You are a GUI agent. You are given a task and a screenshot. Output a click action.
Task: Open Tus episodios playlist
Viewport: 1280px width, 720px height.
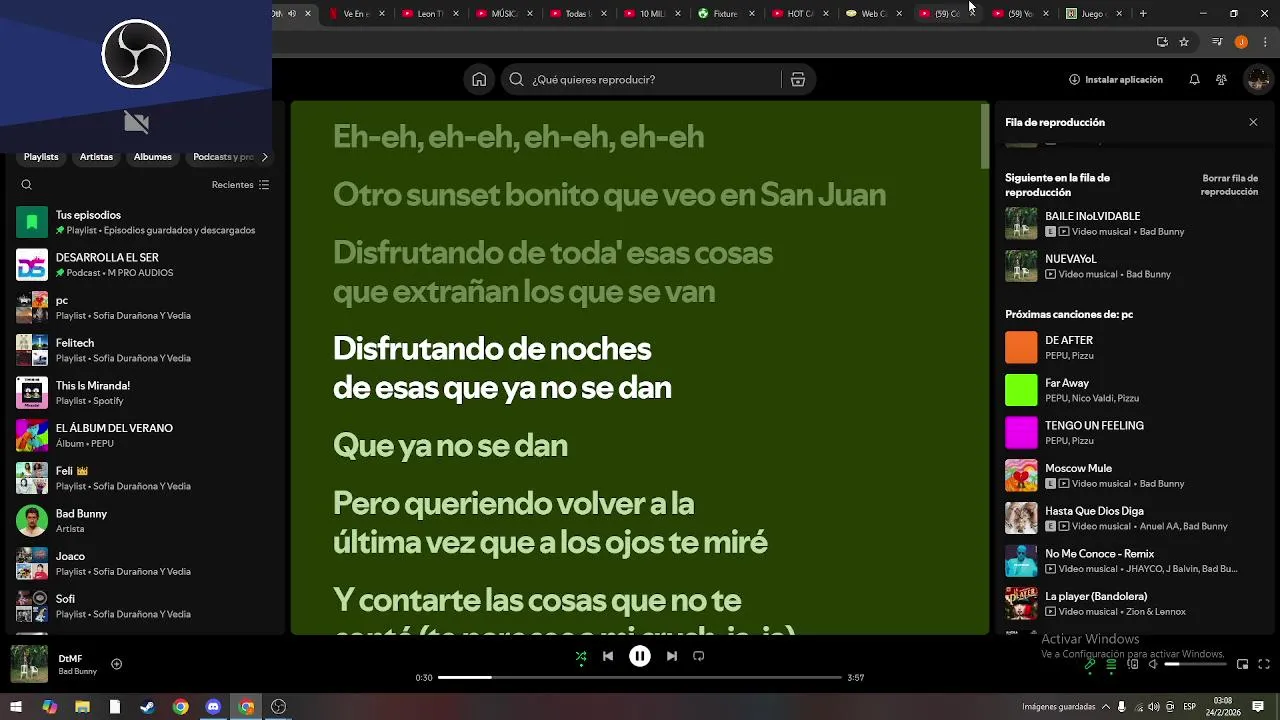coord(143,222)
